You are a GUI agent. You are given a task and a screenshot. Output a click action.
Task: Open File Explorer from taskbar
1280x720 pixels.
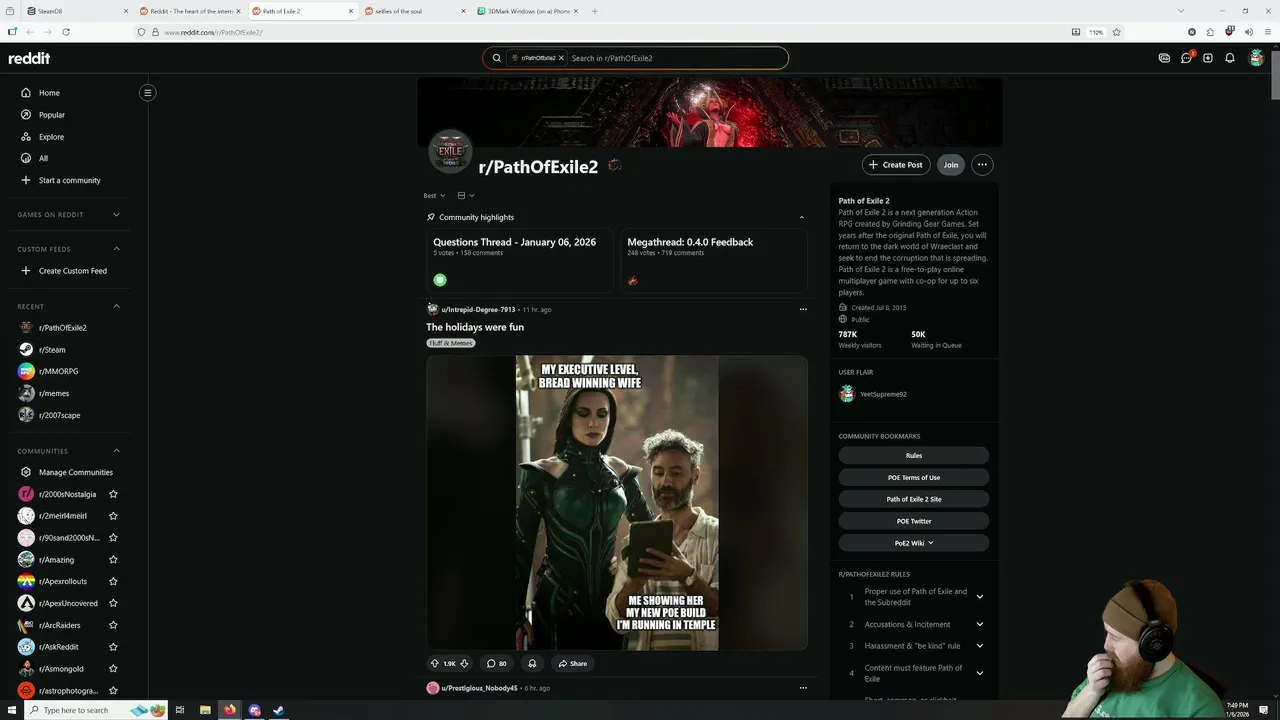tap(205, 710)
